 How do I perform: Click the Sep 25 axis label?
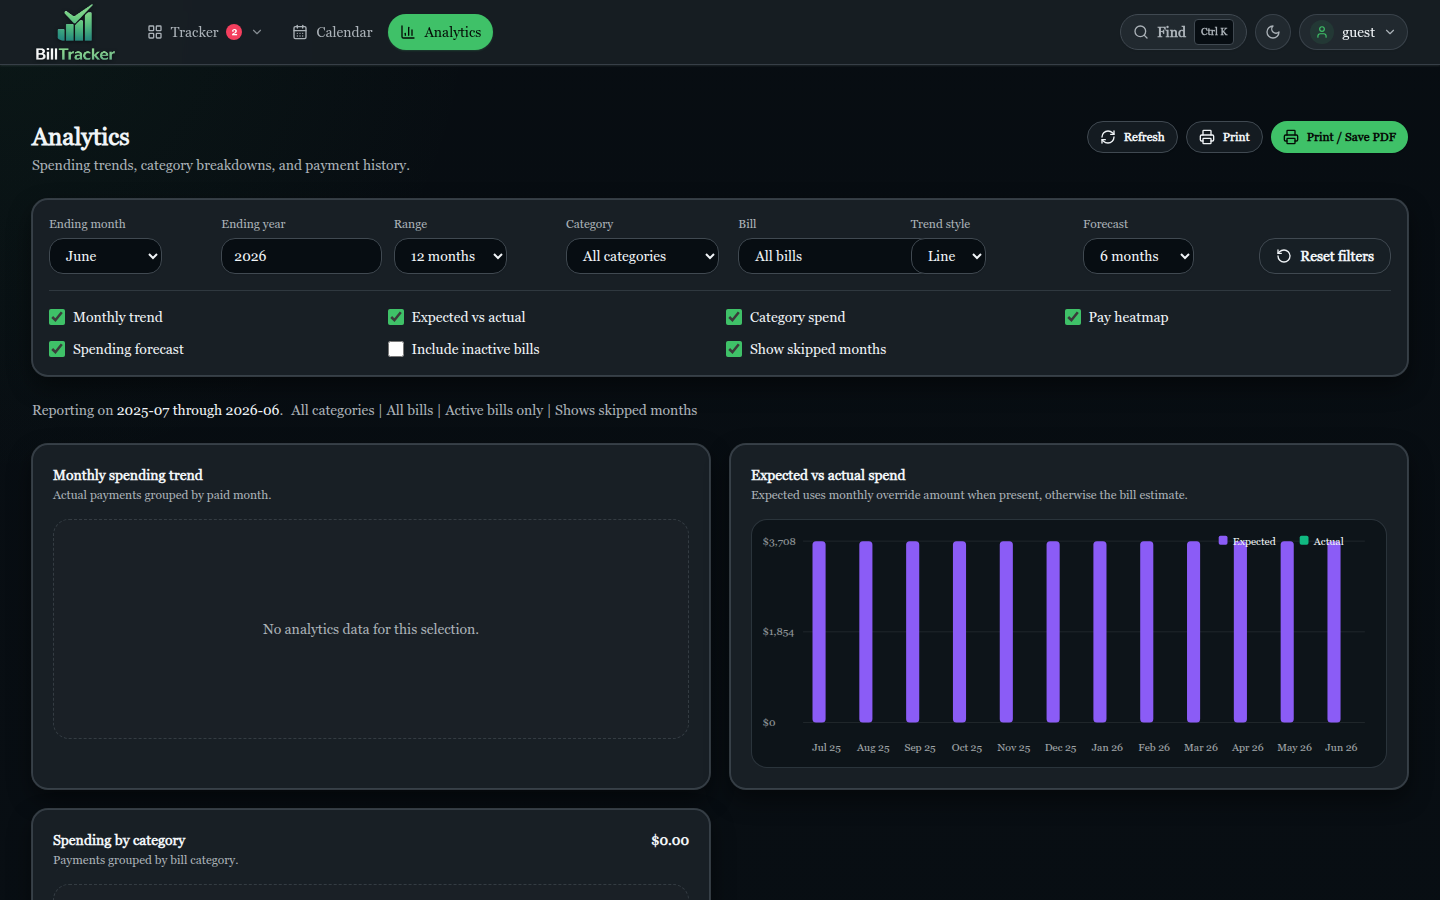pos(920,748)
